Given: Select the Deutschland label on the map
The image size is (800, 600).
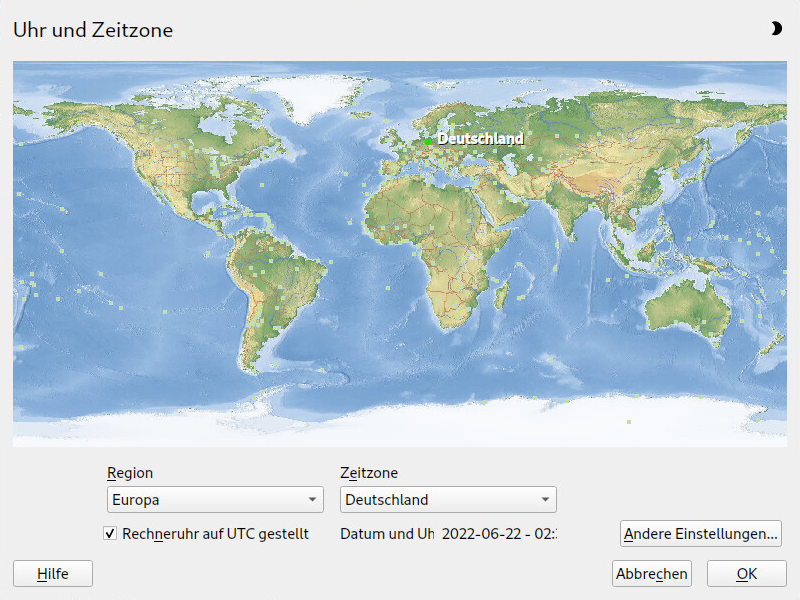Looking at the screenshot, I should 481,139.
